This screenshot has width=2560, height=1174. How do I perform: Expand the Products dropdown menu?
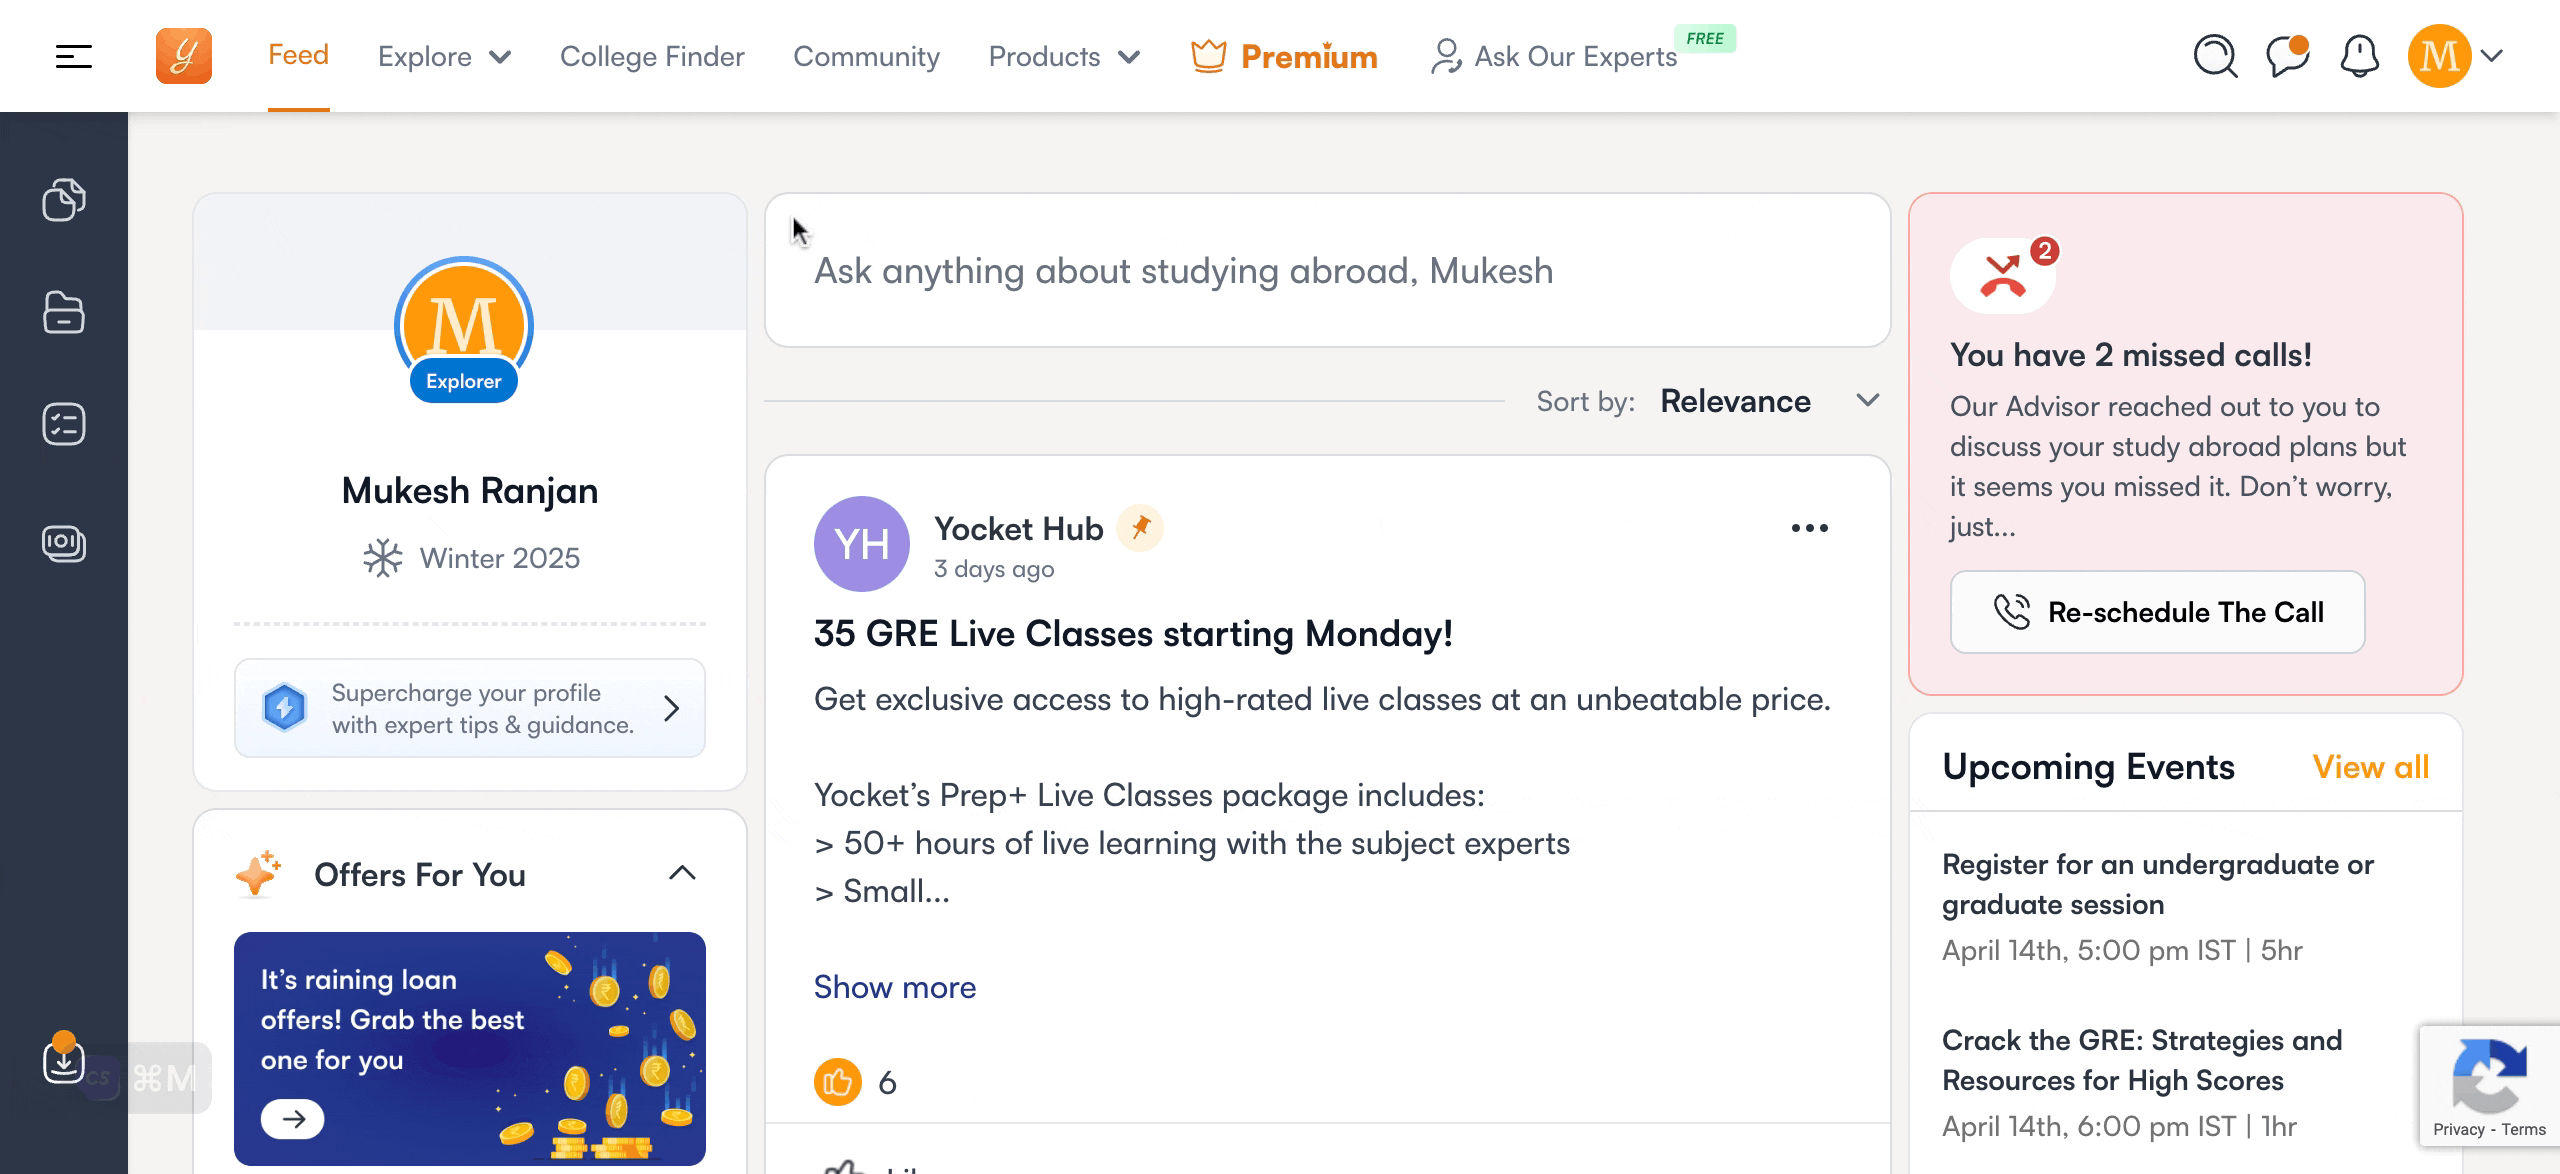point(1064,57)
